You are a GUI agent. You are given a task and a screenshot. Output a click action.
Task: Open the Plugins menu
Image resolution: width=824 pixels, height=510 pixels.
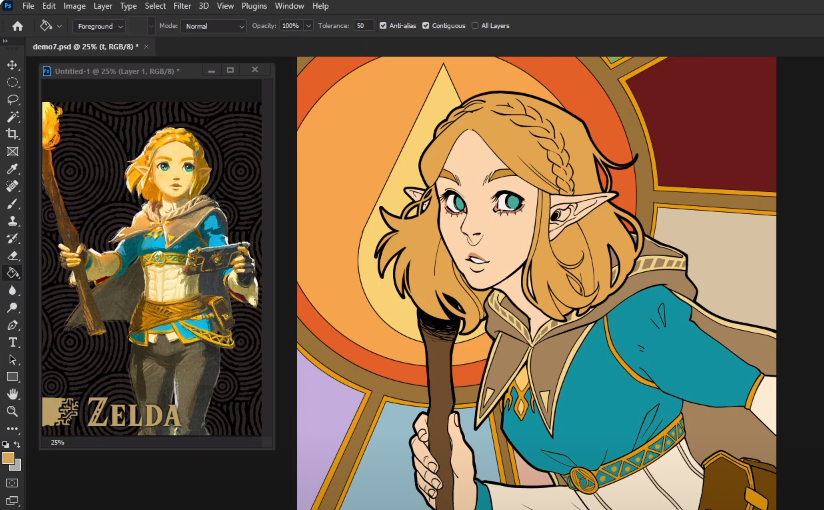254,6
